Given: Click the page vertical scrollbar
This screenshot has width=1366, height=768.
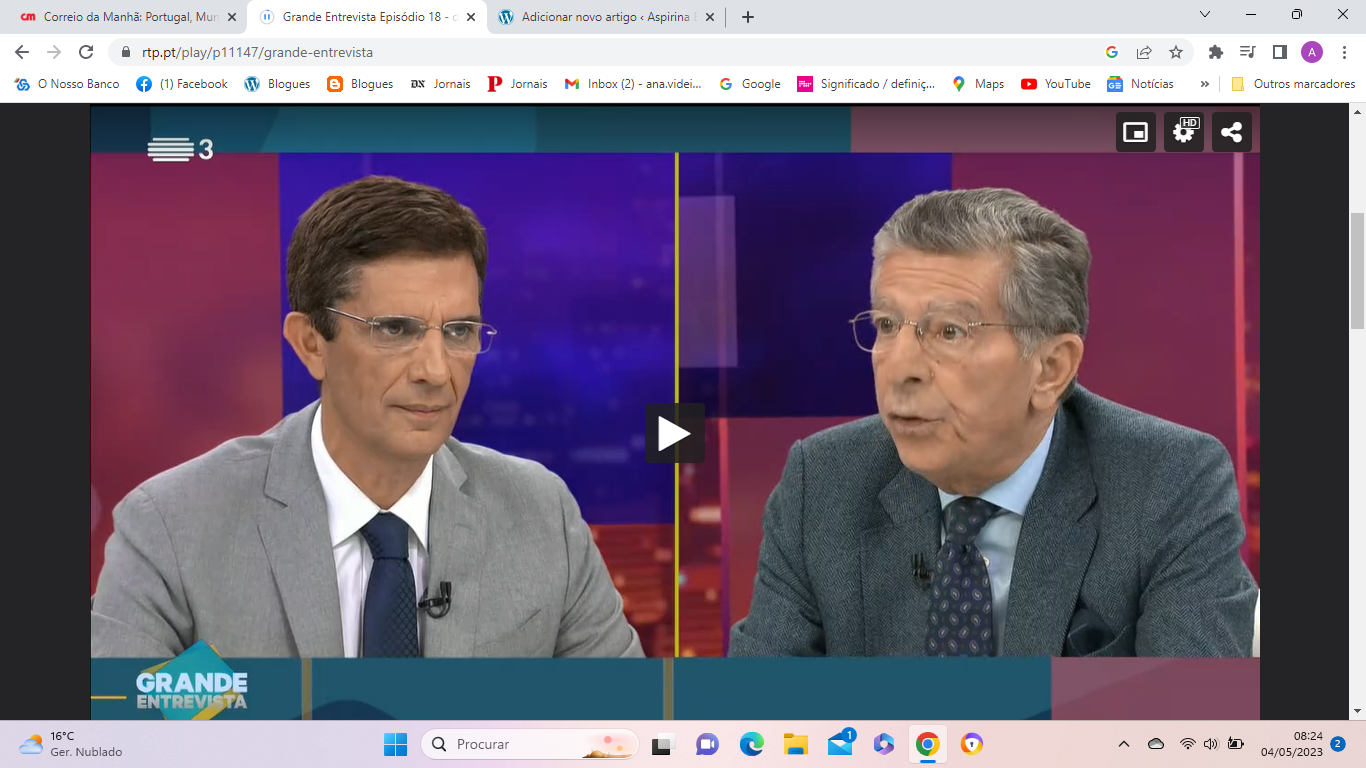Looking at the screenshot, I should pos(1357,270).
